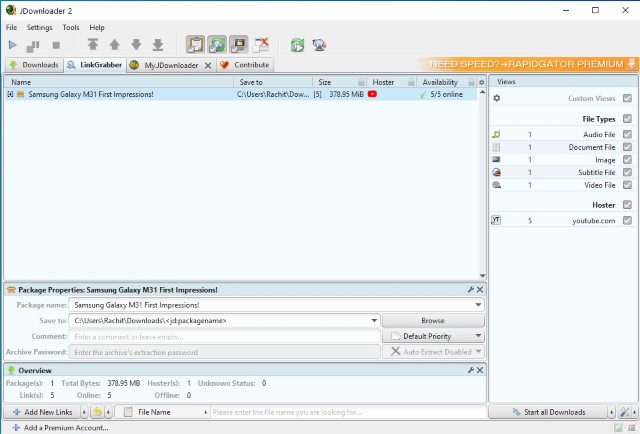Click the Browse button

click(433, 320)
